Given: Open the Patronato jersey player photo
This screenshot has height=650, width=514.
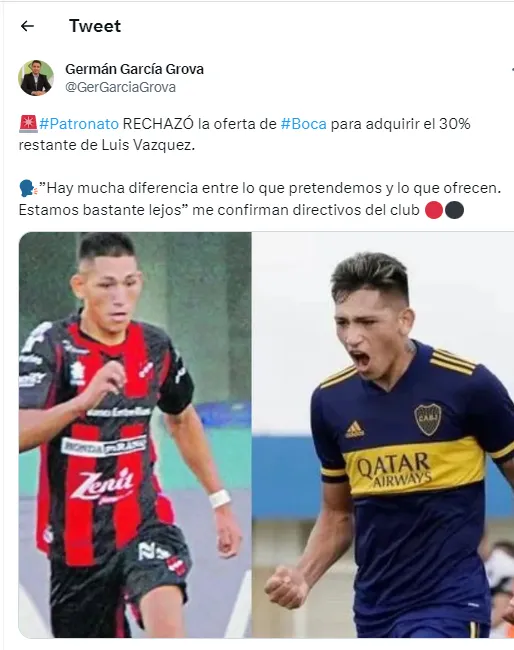Looking at the screenshot, I should click(x=135, y=434).
